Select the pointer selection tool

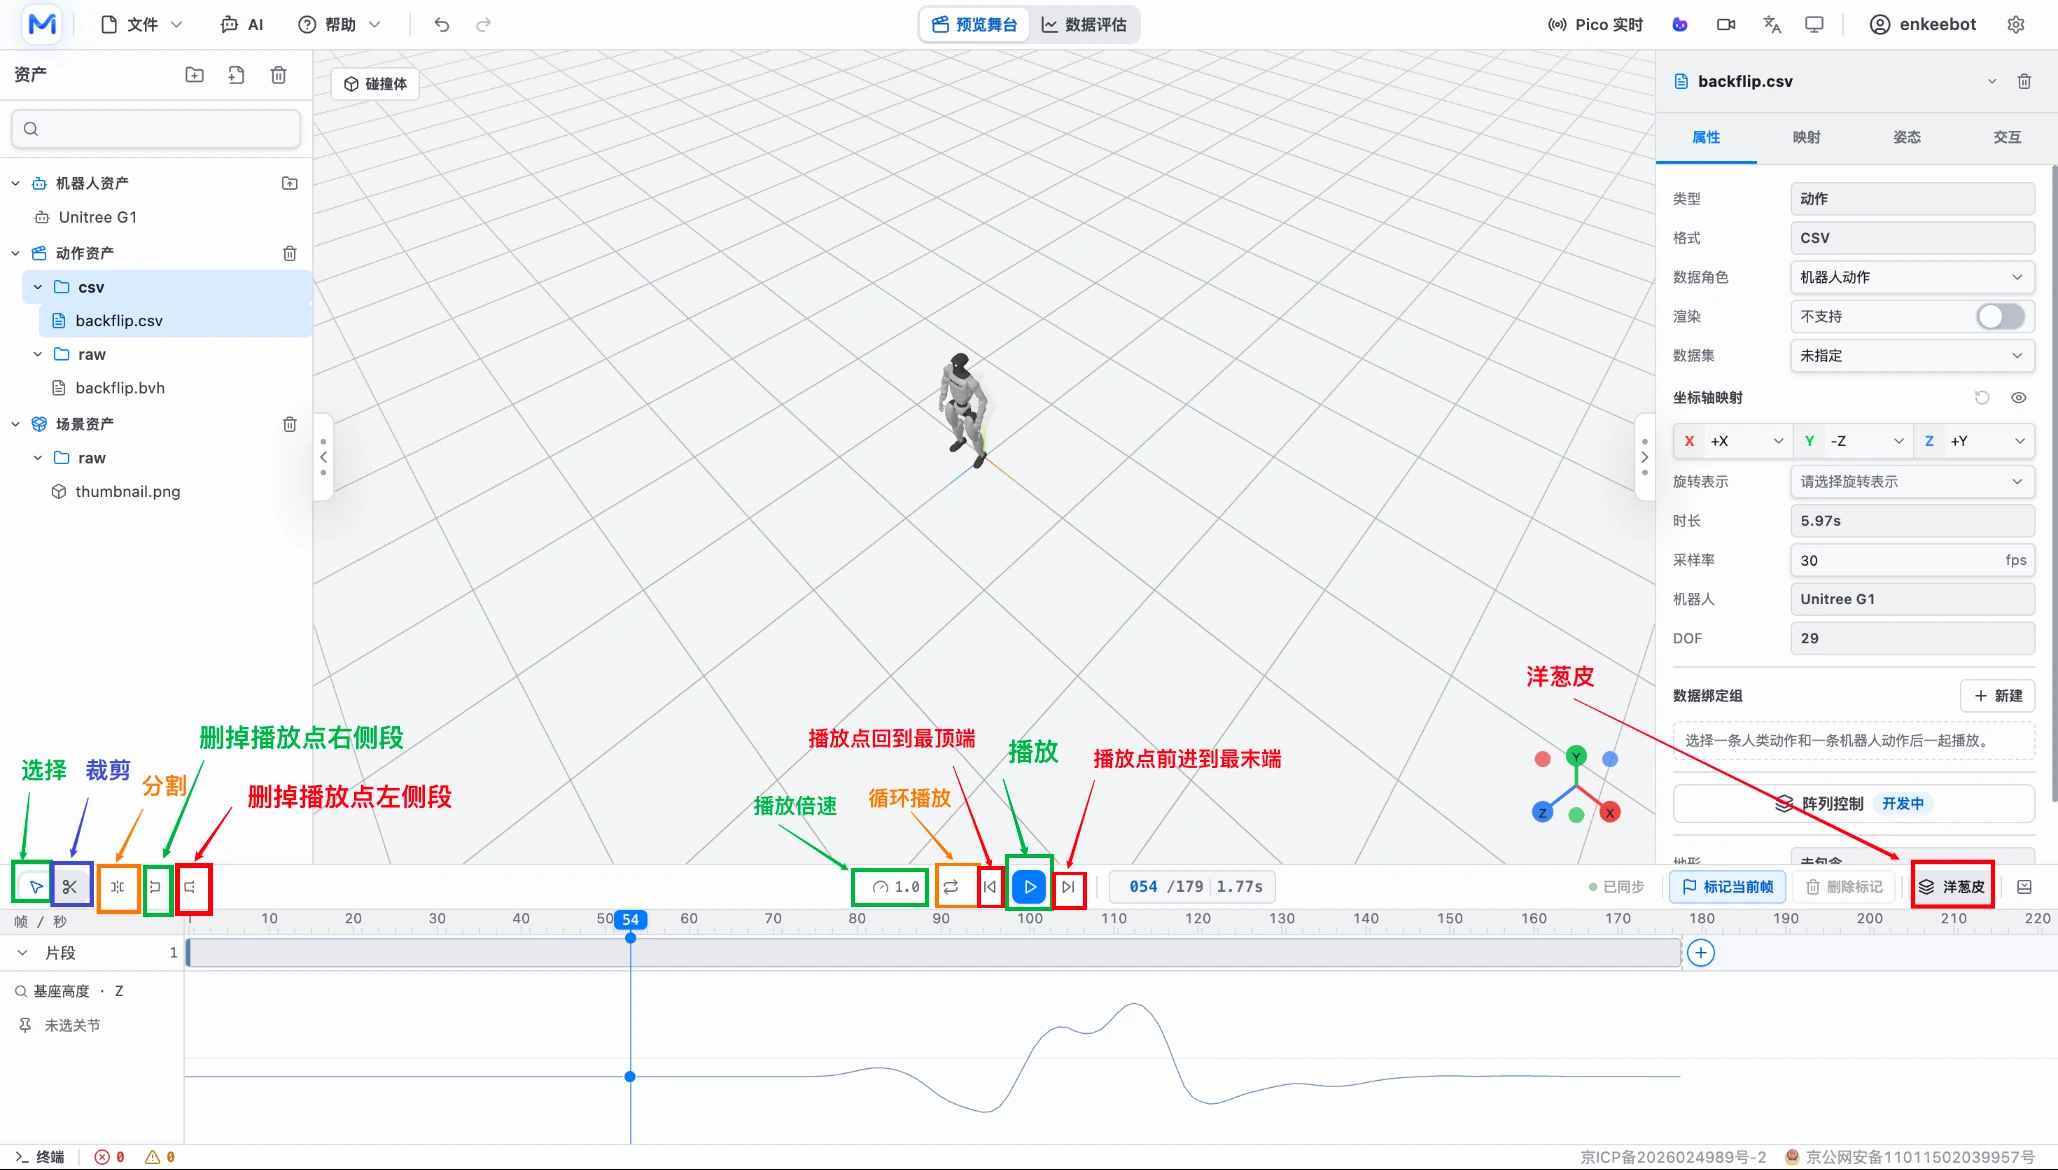tap(36, 887)
